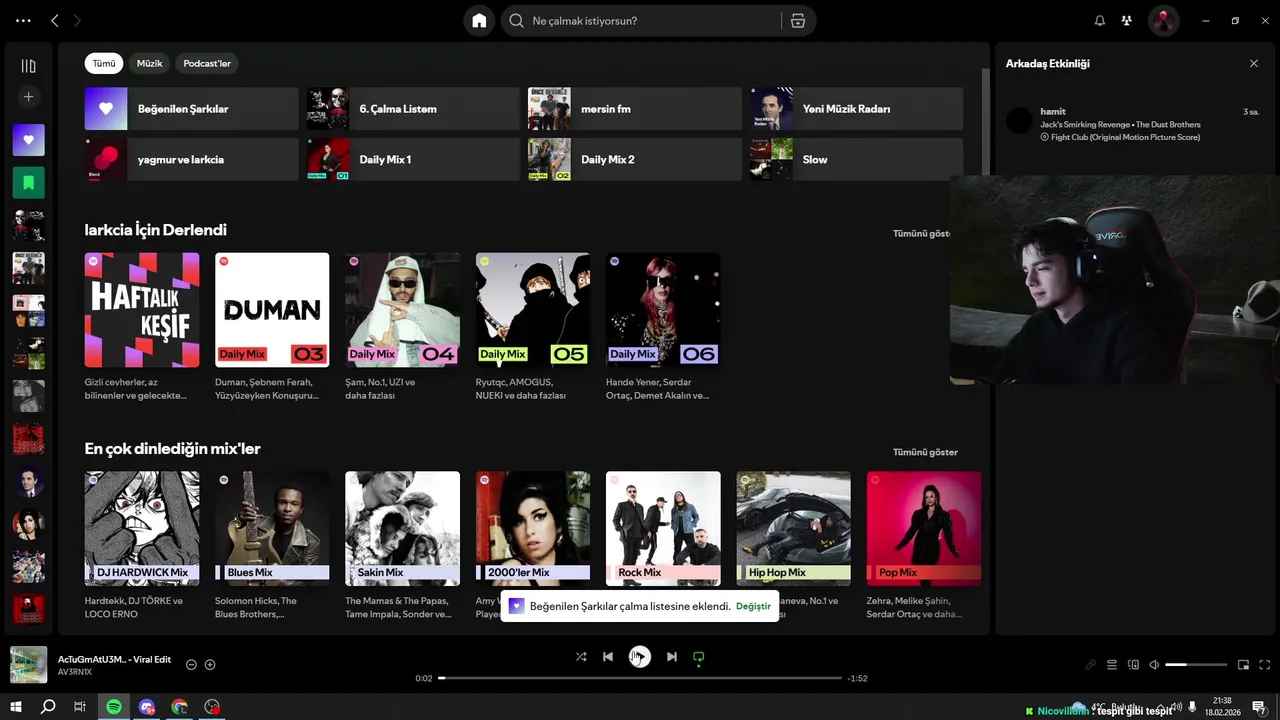This screenshot has width=1280, height=720.
Task: Open Chrome from the taskbar
Action: click(x=179, y=707)
